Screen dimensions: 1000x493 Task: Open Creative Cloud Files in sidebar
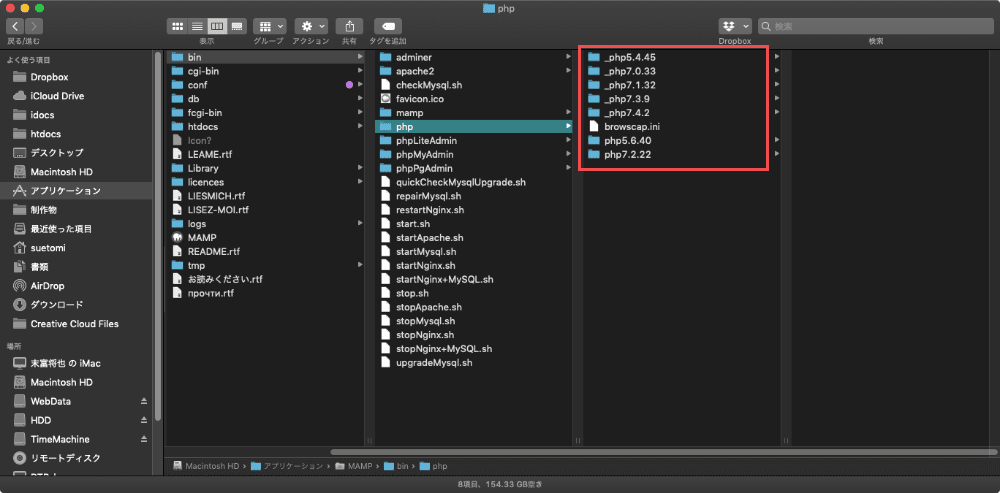point(77,323)
